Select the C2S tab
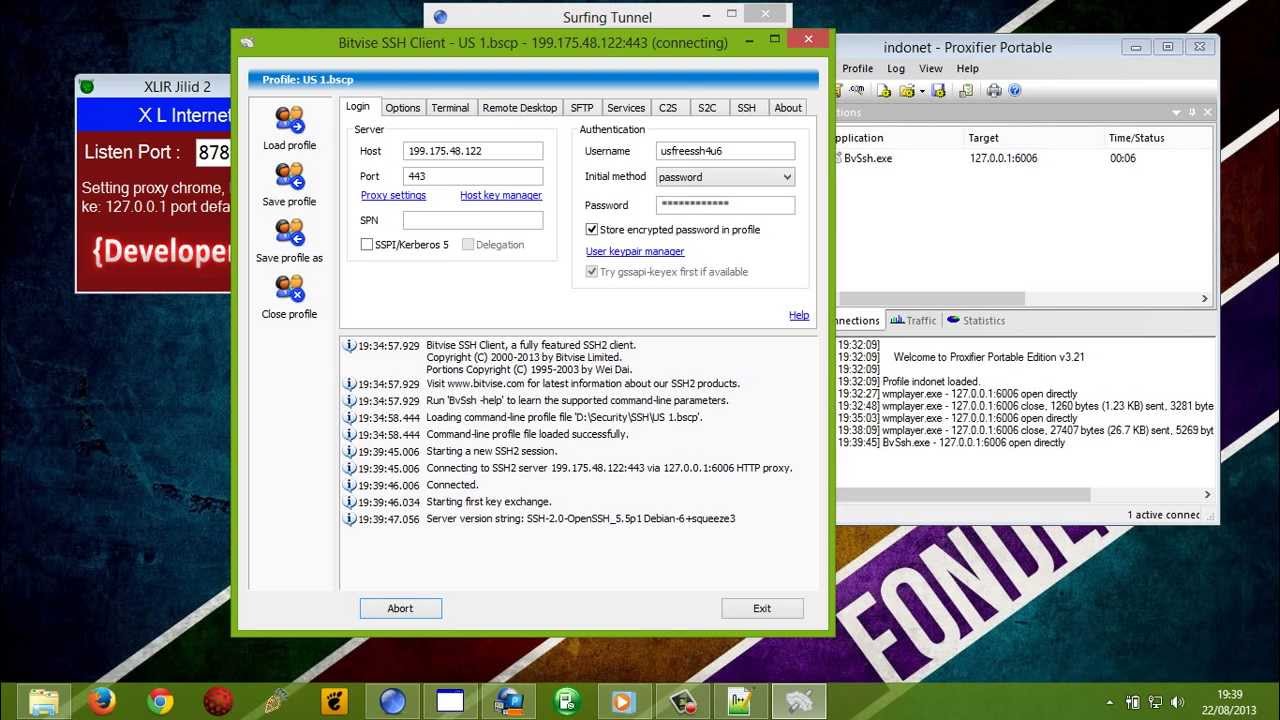 668,108
